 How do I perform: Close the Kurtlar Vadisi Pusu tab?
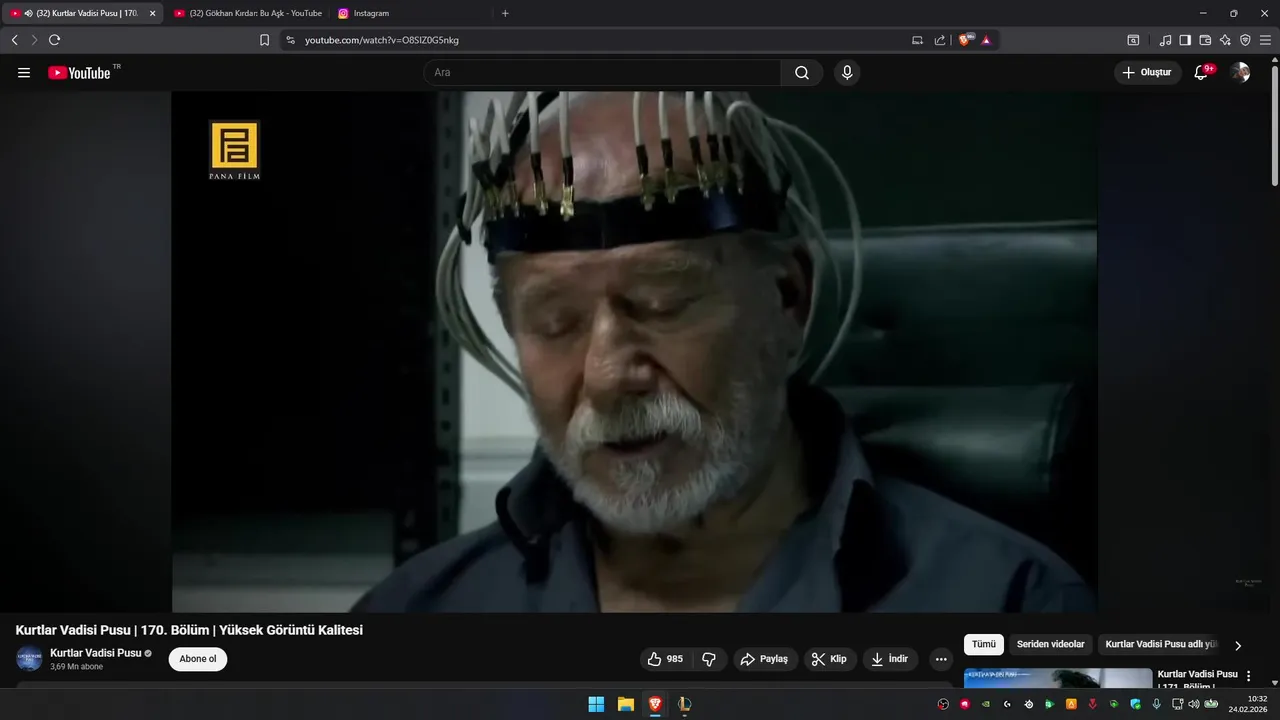coord(153,13)
